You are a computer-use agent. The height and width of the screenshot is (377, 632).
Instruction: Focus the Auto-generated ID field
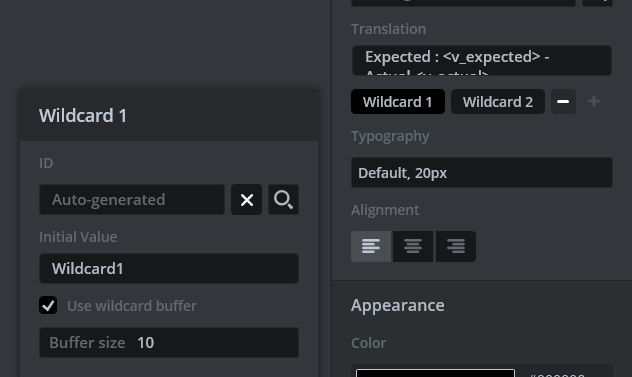[x=132, y=200]
